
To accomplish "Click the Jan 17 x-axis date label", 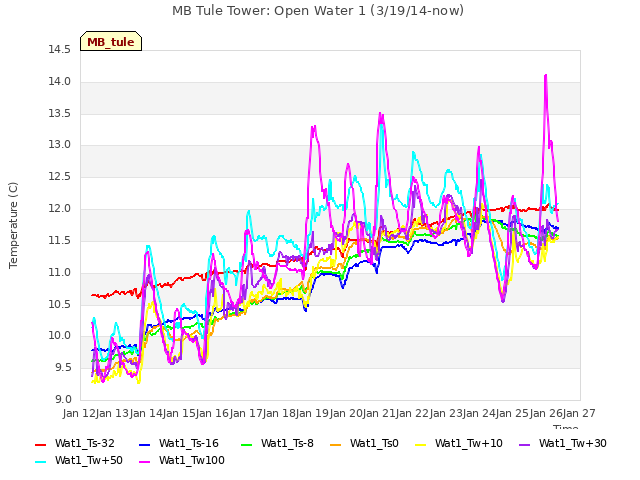I will (x=246, y=413).
